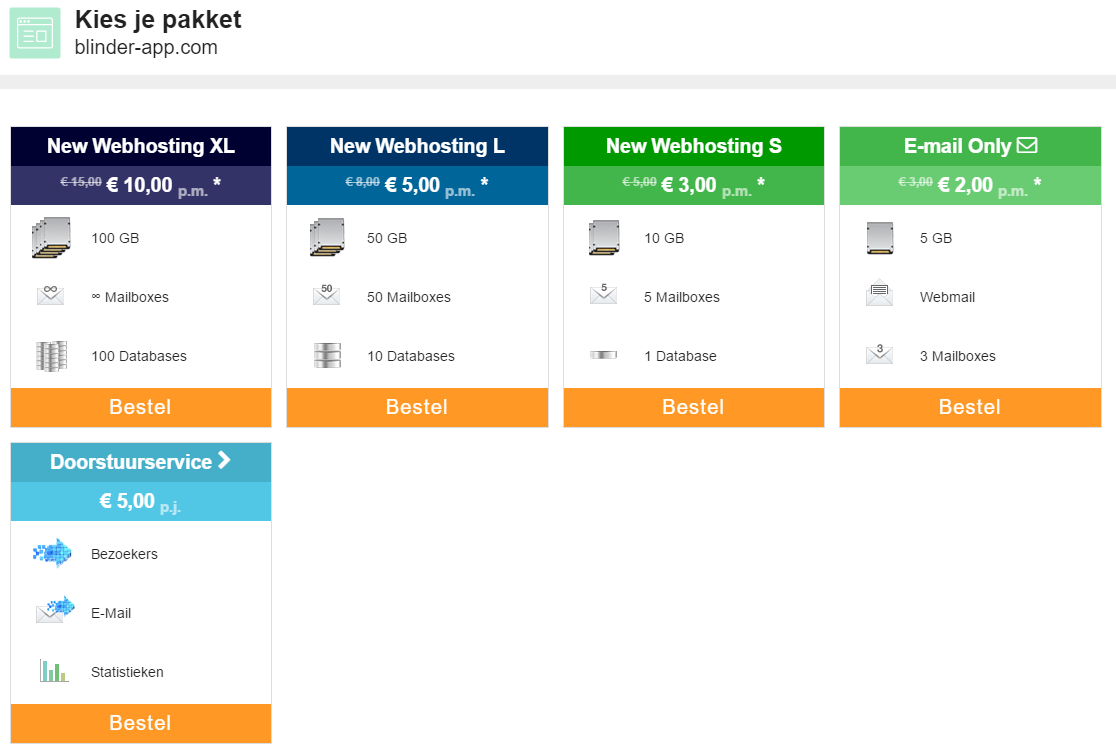
Task: Click the Bezoekers blue arrow icon
Action: 52,553
